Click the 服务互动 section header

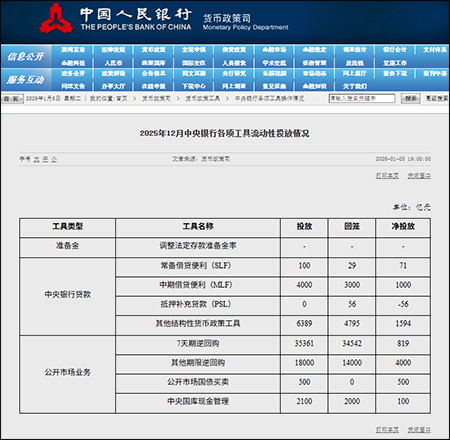tap(26, 80)
